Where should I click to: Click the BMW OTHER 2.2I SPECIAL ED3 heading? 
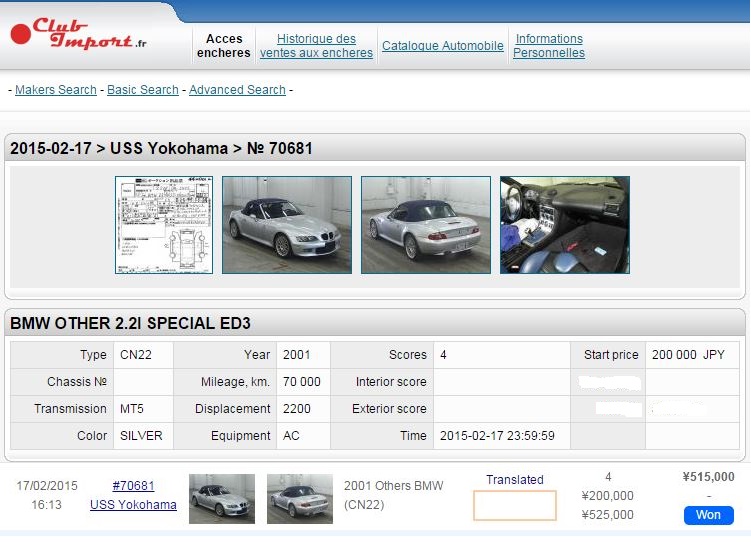coord(130,323)
